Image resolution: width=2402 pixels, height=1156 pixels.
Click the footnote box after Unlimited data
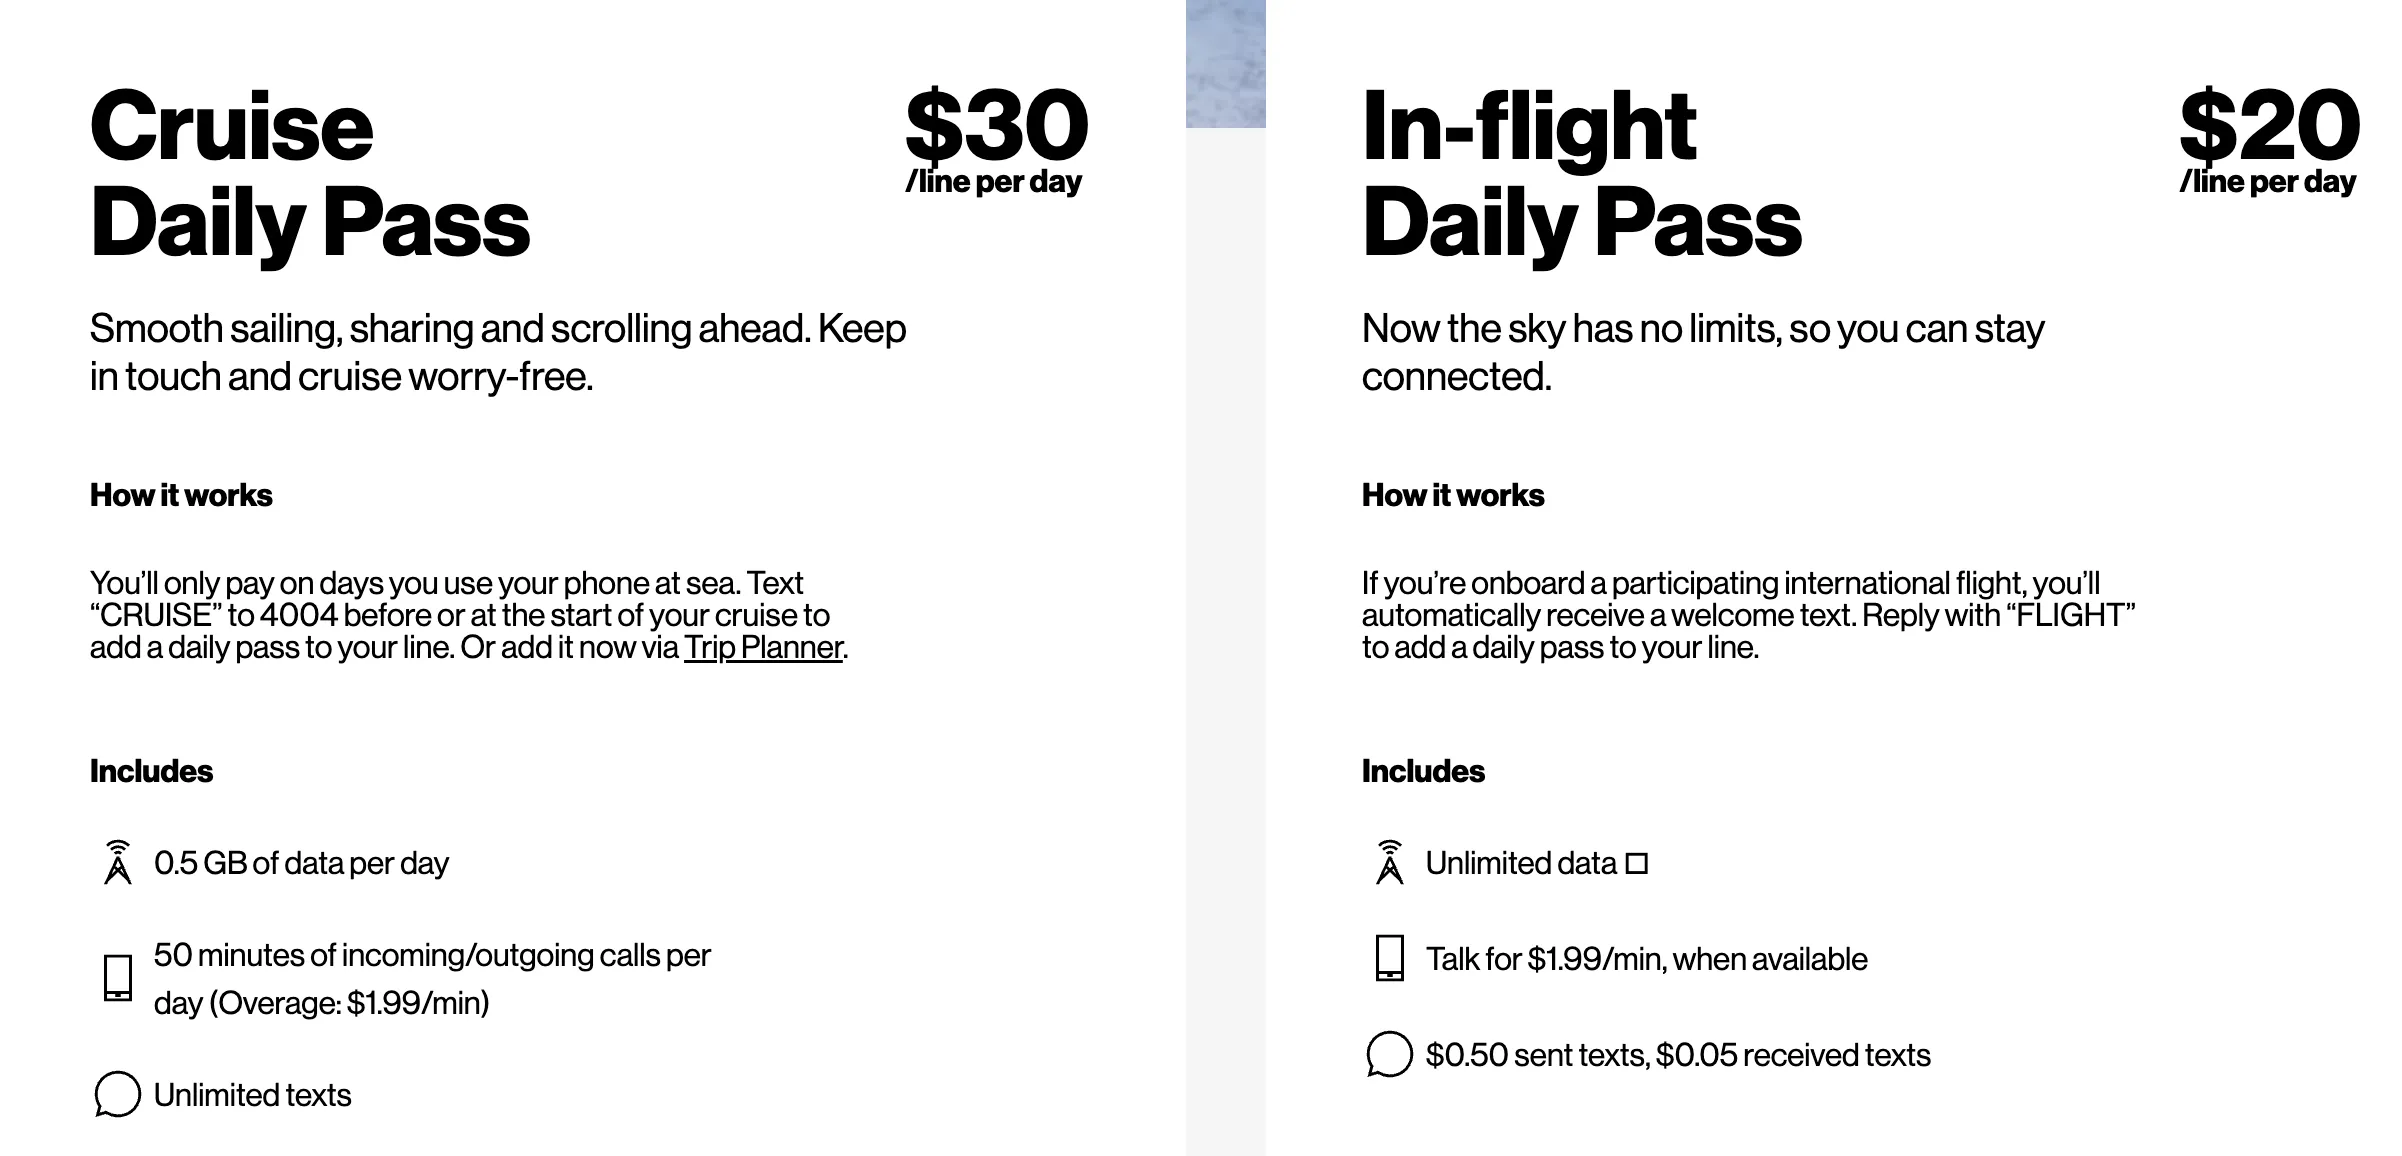tap(1637, 863)
